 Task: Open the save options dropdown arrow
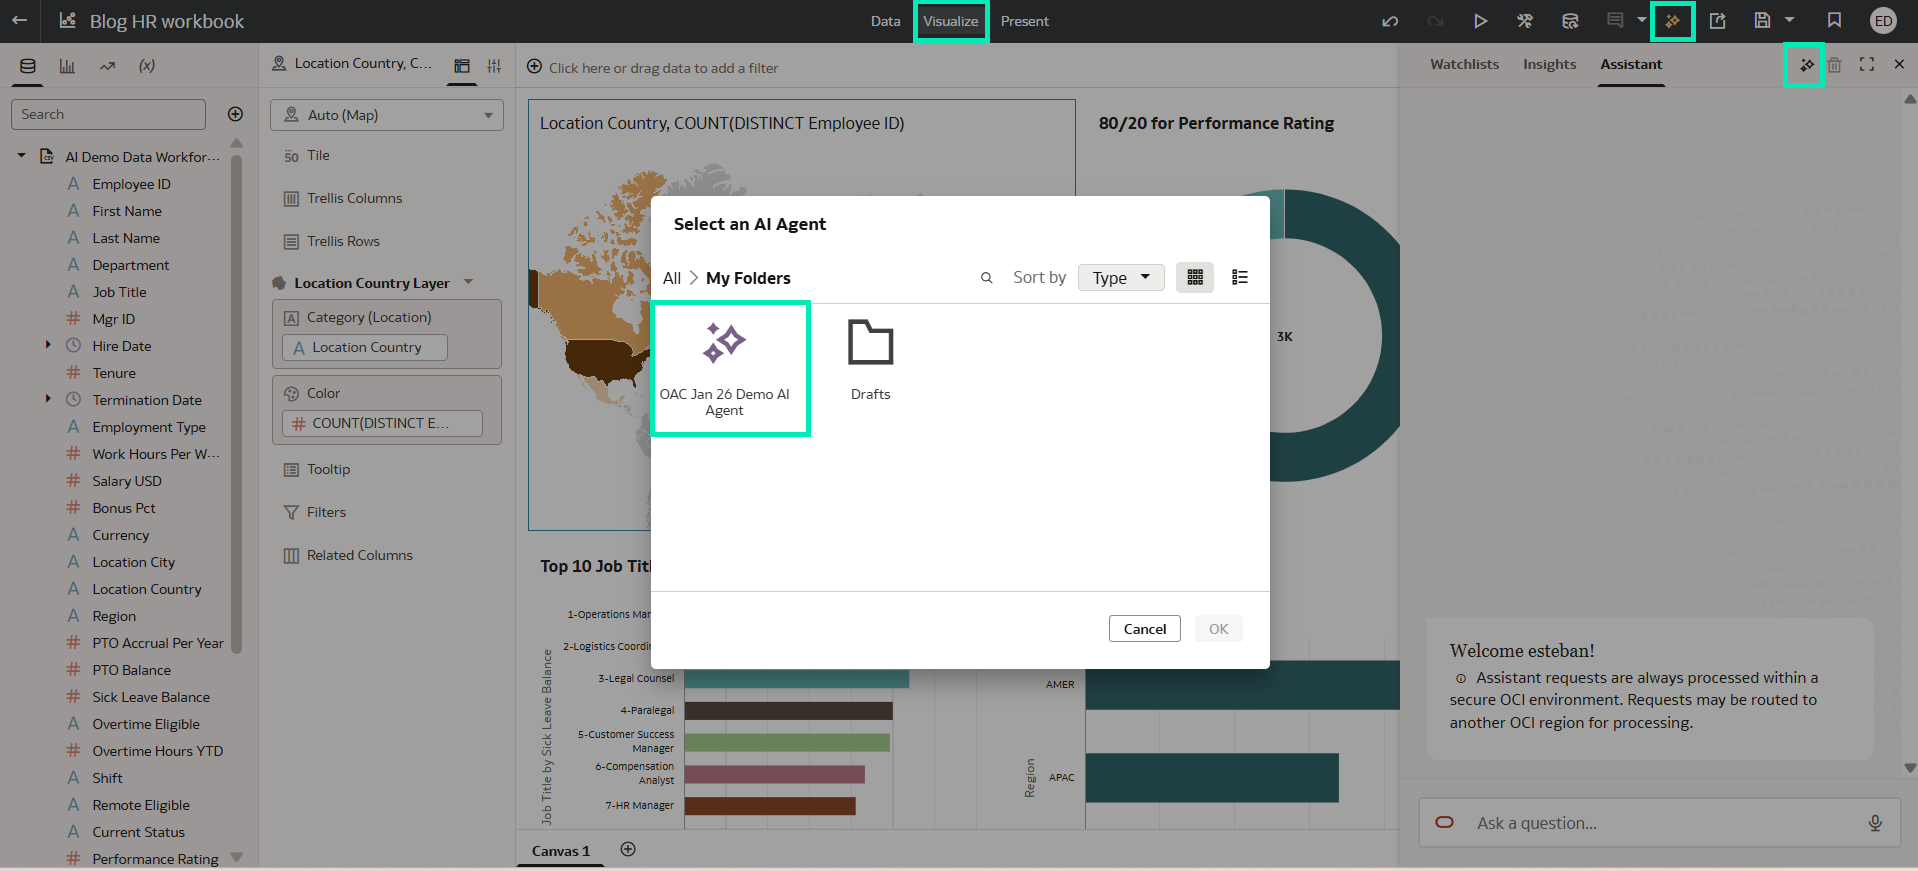pos(1789,20)
